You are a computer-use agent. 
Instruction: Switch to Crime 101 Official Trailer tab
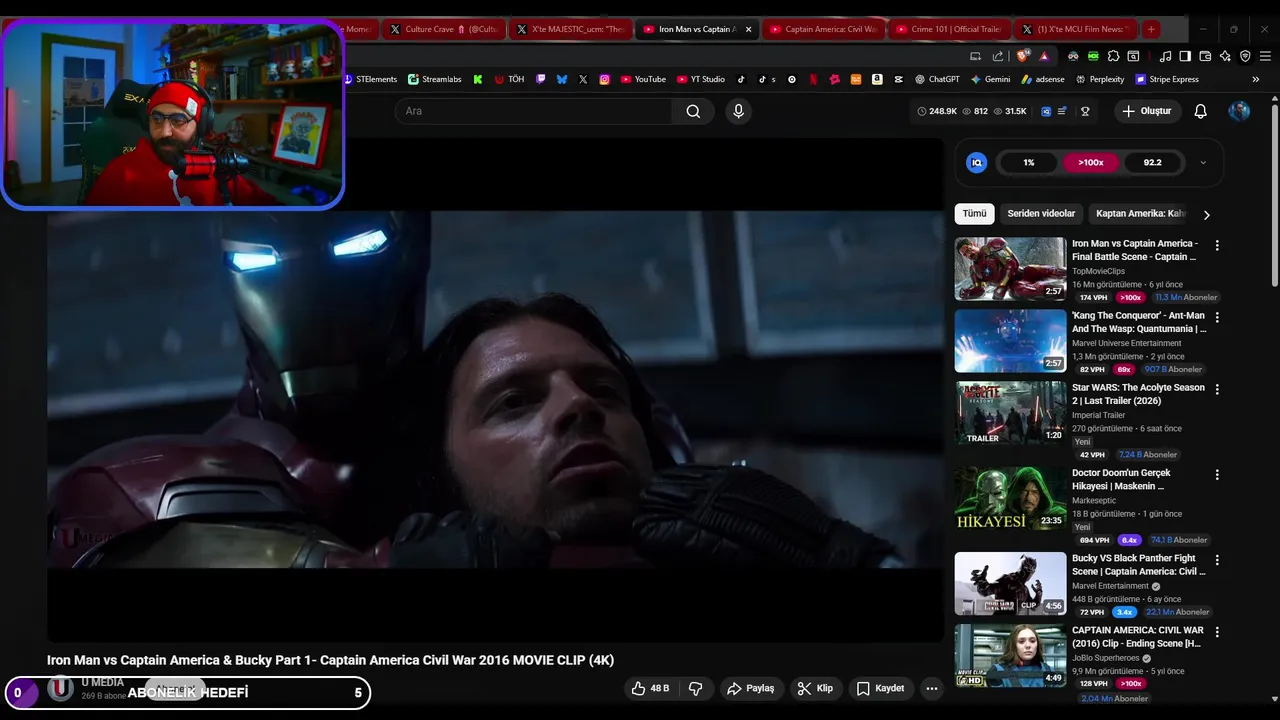(948, 29)
